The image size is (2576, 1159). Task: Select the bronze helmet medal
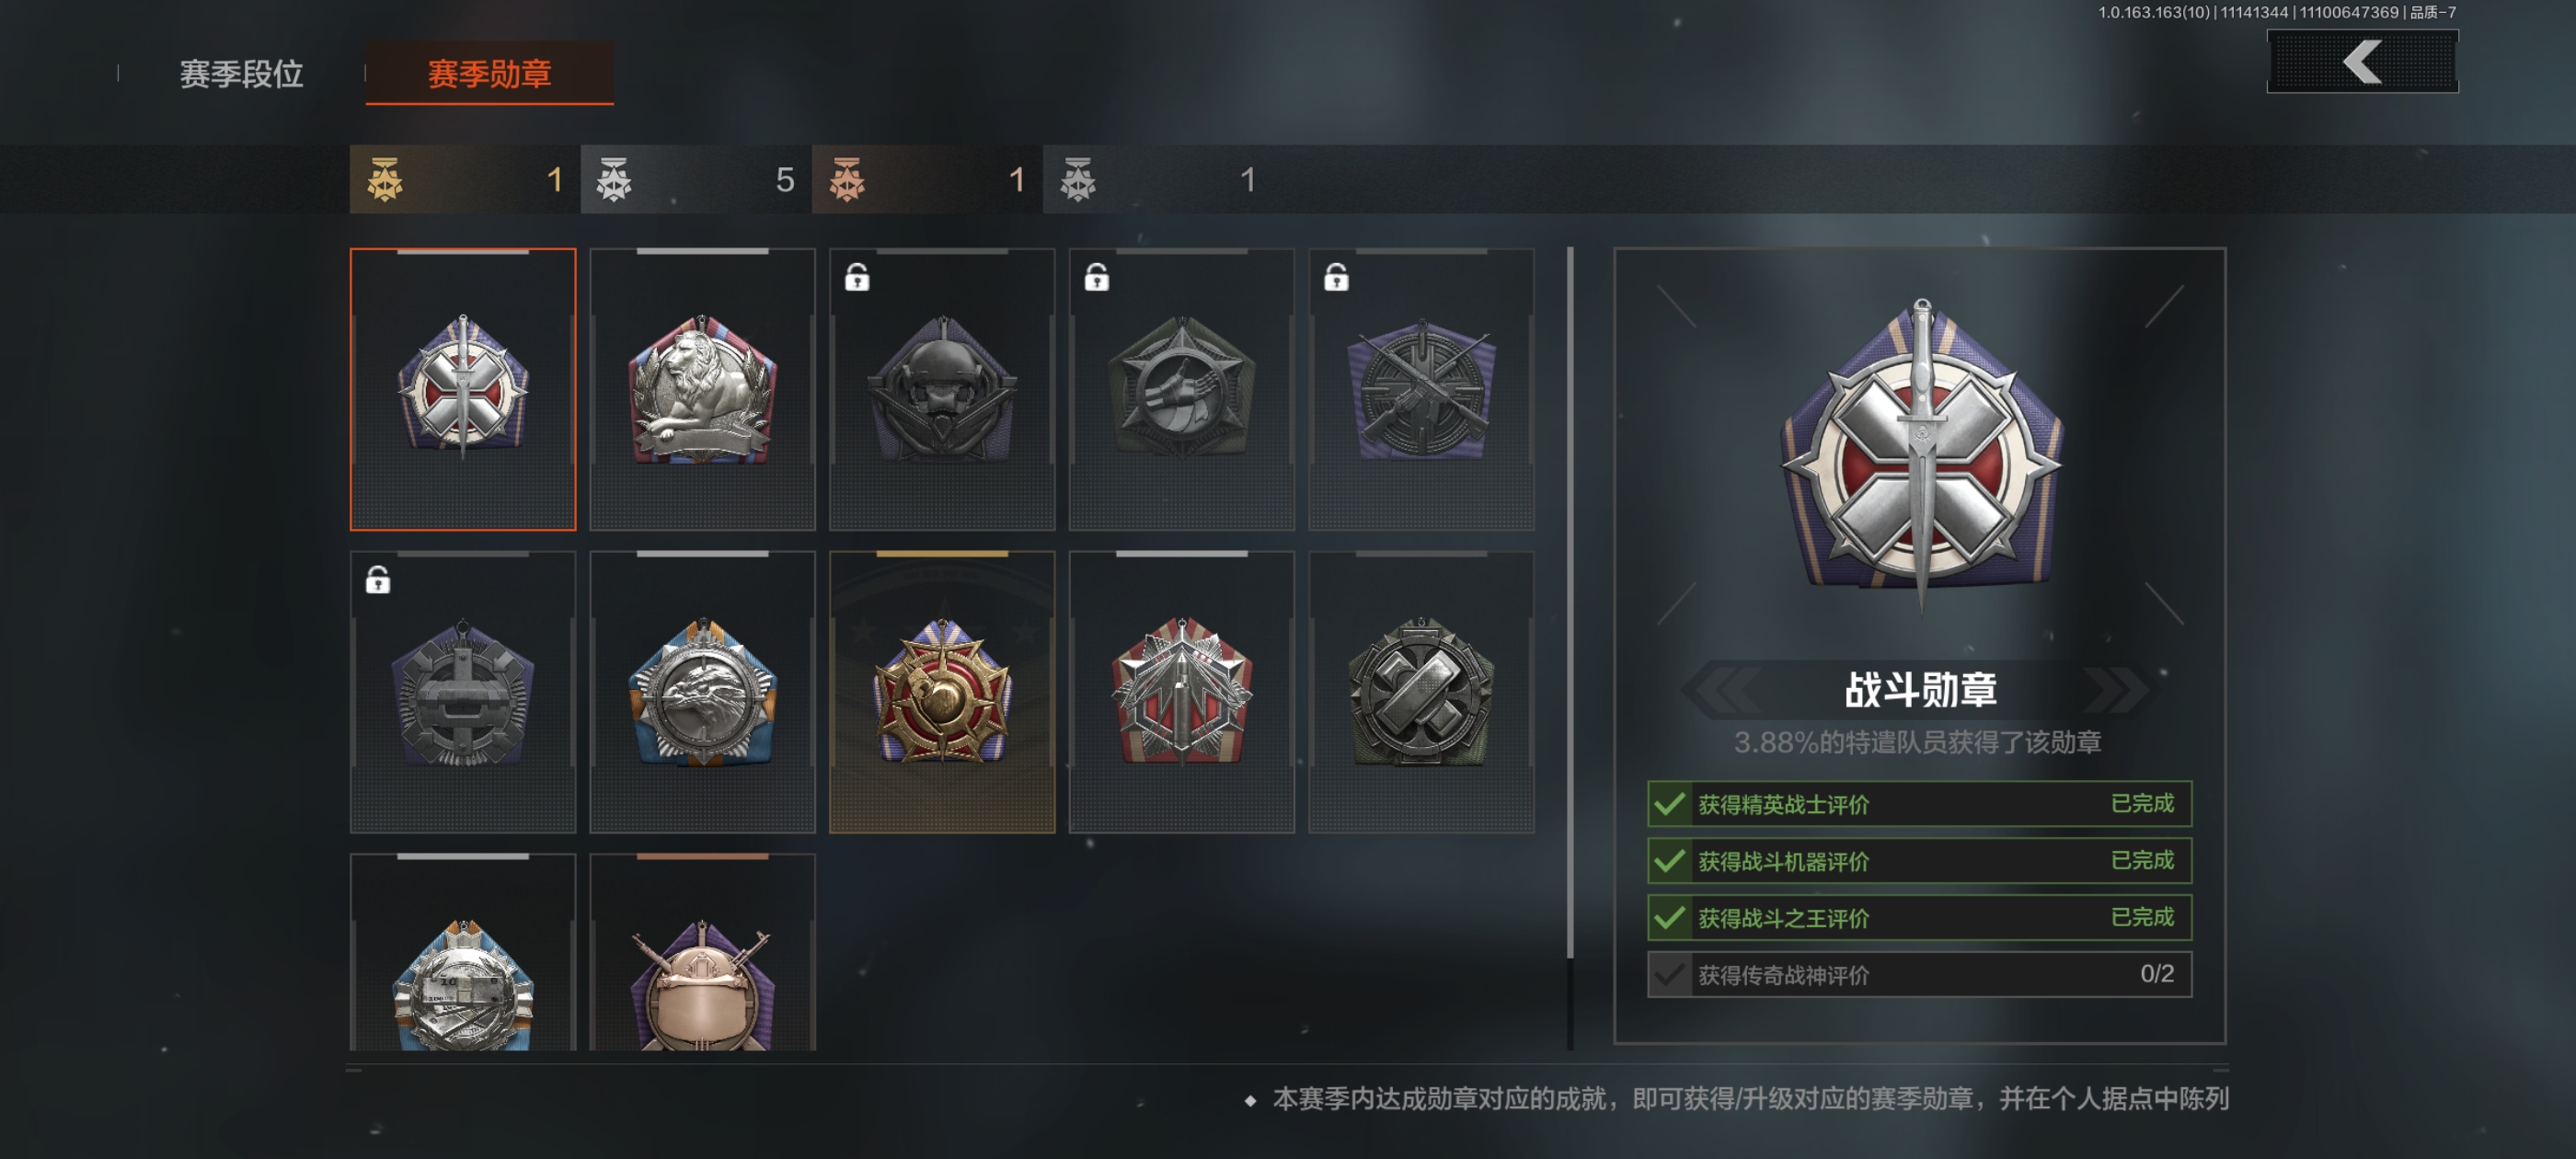tap(702, 952)
